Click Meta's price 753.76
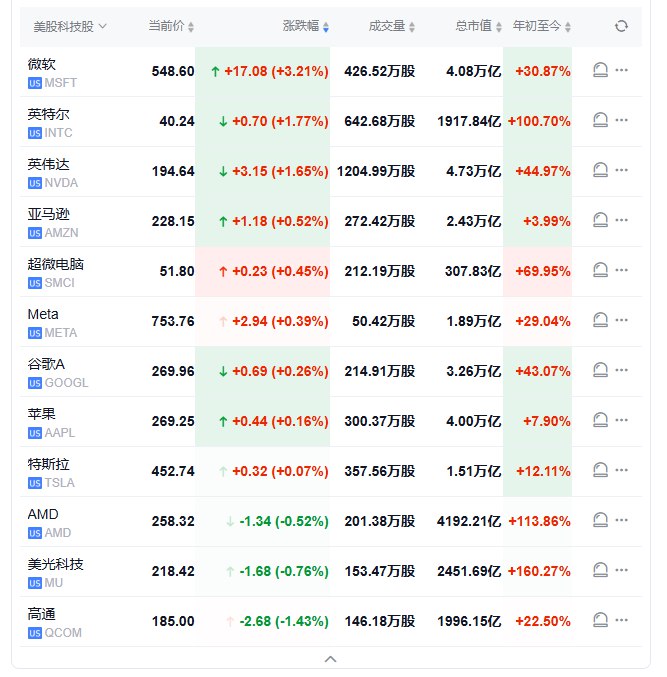 pyautogui.click(x=173, y=321)
